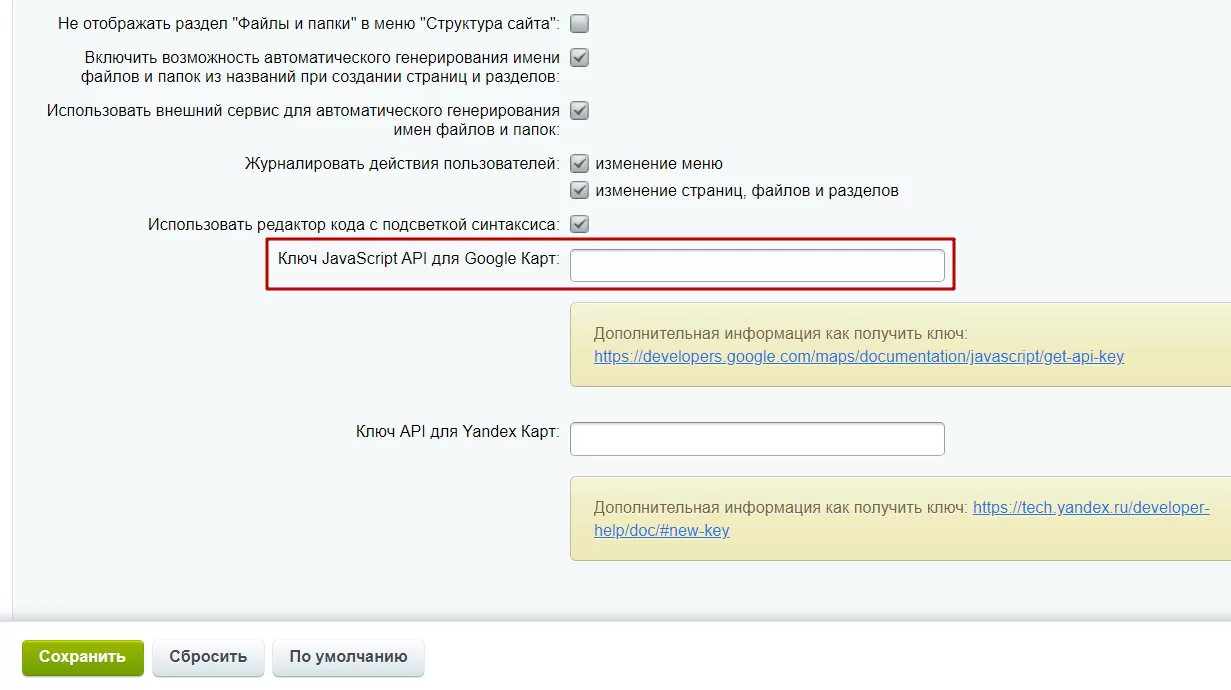Image resolution: width=1231 pixels, height=690 pixels.
Task: Disable code editor syntax highlighting checkbox
Action: click(579, 224)
